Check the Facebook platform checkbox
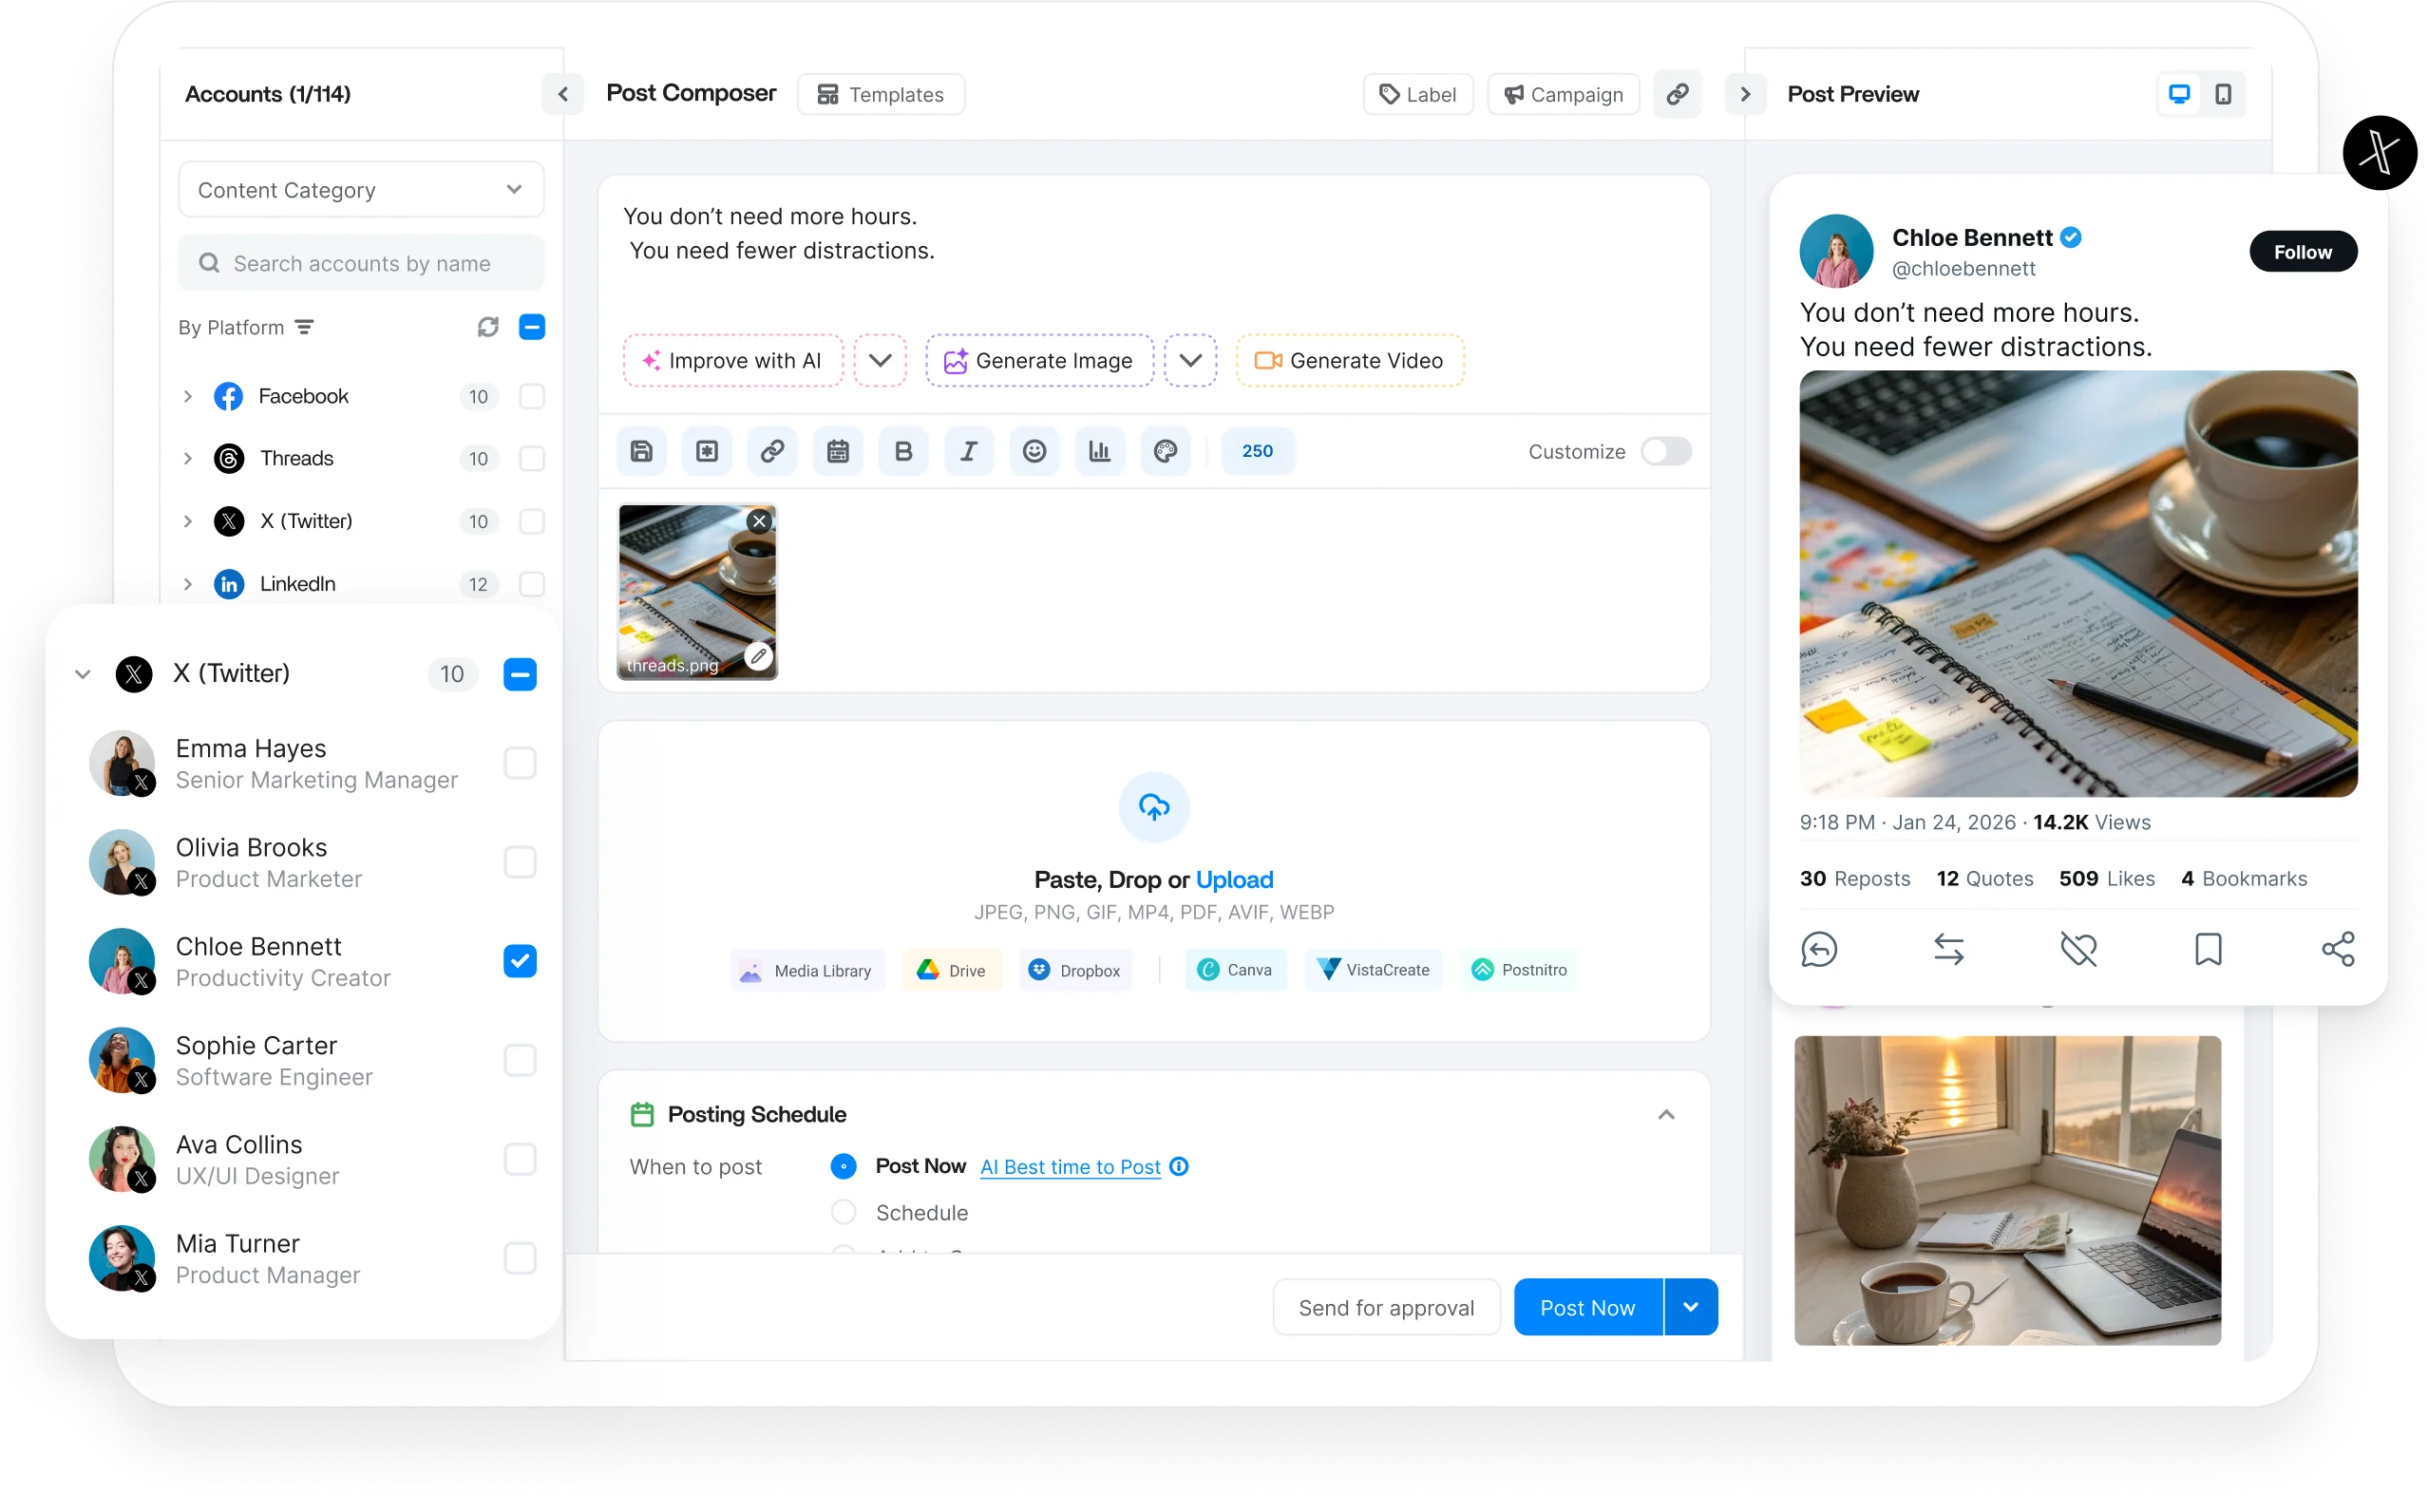Image resolution: width=2428 pixels, height=1512 pixels. point(532,397)
